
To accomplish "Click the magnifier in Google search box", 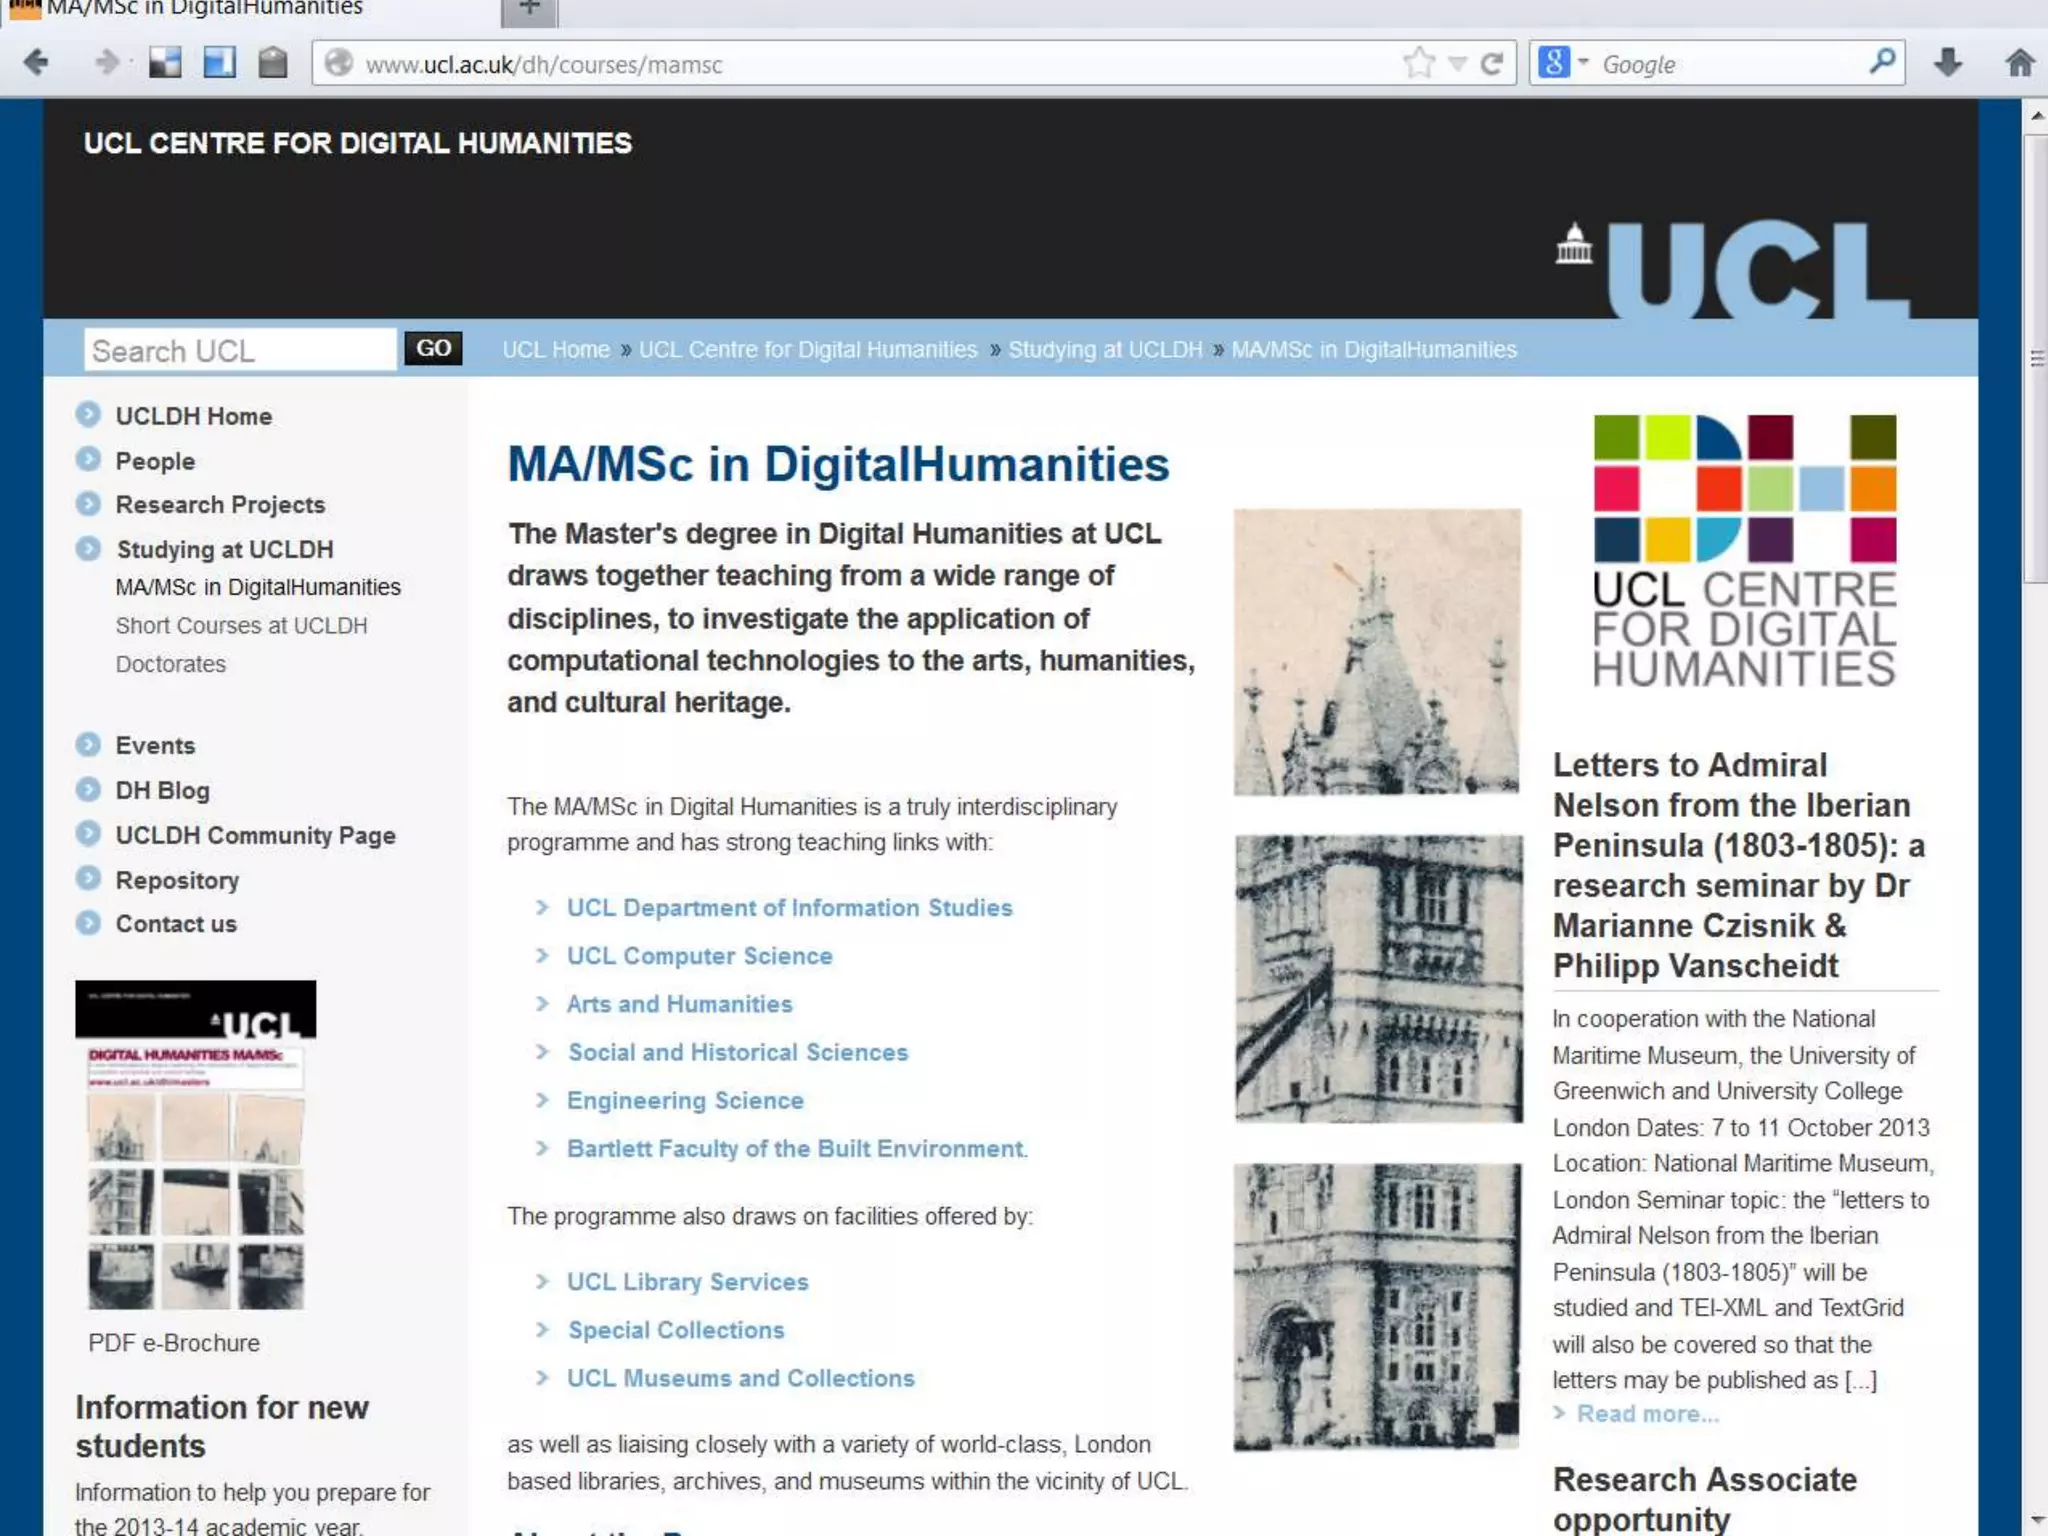I will 1882,62.
